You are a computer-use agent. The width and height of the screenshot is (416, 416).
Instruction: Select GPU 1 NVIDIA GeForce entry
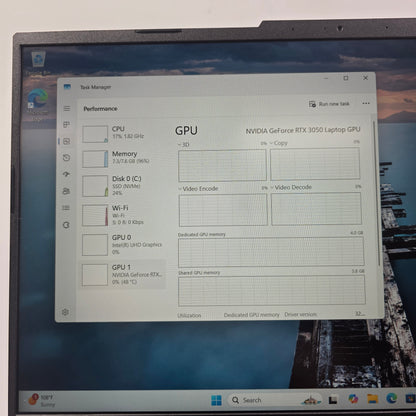122,275
